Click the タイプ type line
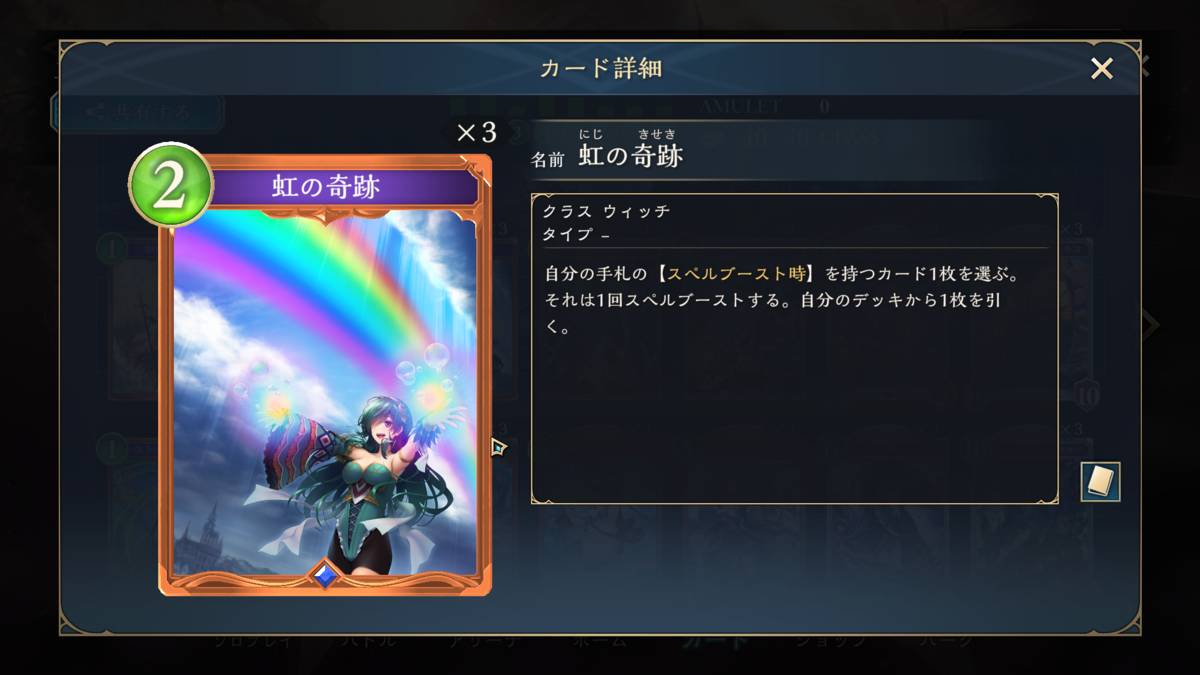1200x675 pixels. (576, 235)
